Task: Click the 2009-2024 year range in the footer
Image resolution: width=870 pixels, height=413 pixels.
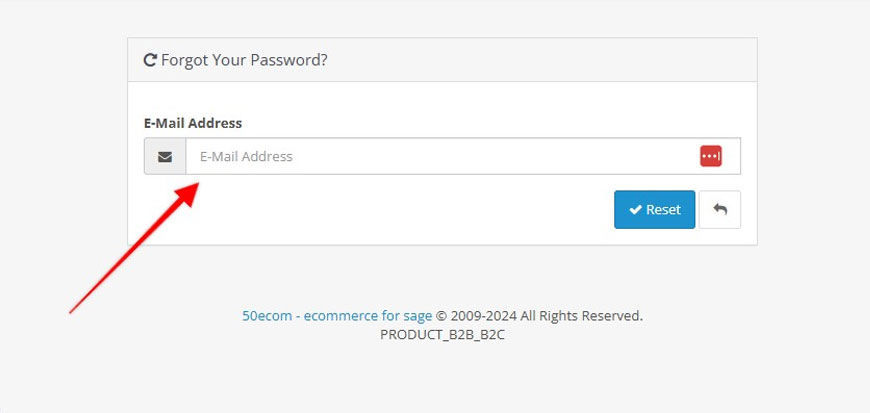Action: tap(483, 316)
